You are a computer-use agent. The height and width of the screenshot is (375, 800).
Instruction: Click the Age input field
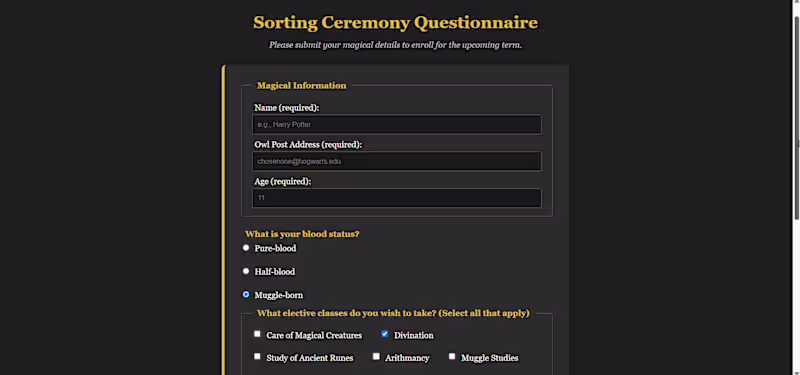pyautogui.click(x=396, y=198)
